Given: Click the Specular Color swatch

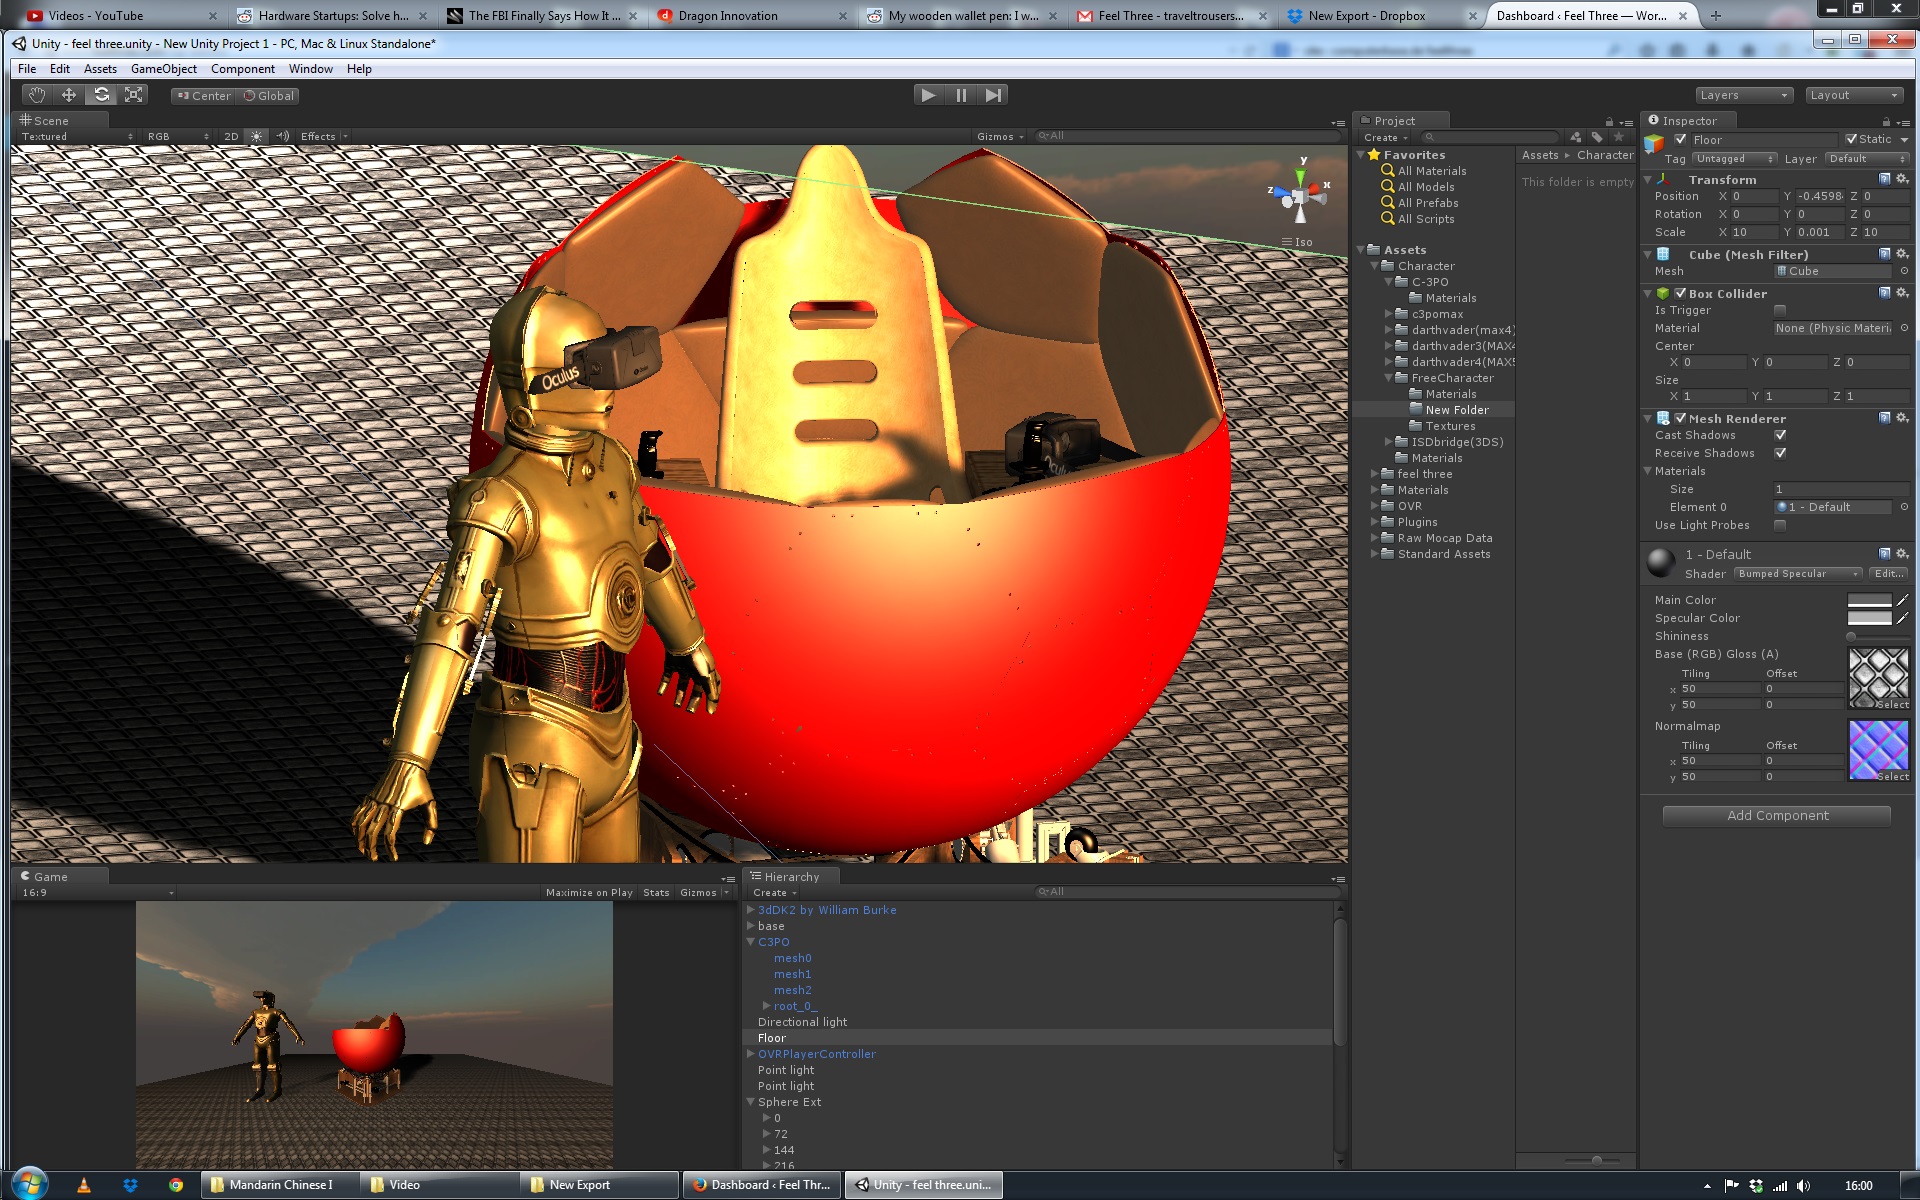Looking at the screenshot, I should click(1869, 618).
